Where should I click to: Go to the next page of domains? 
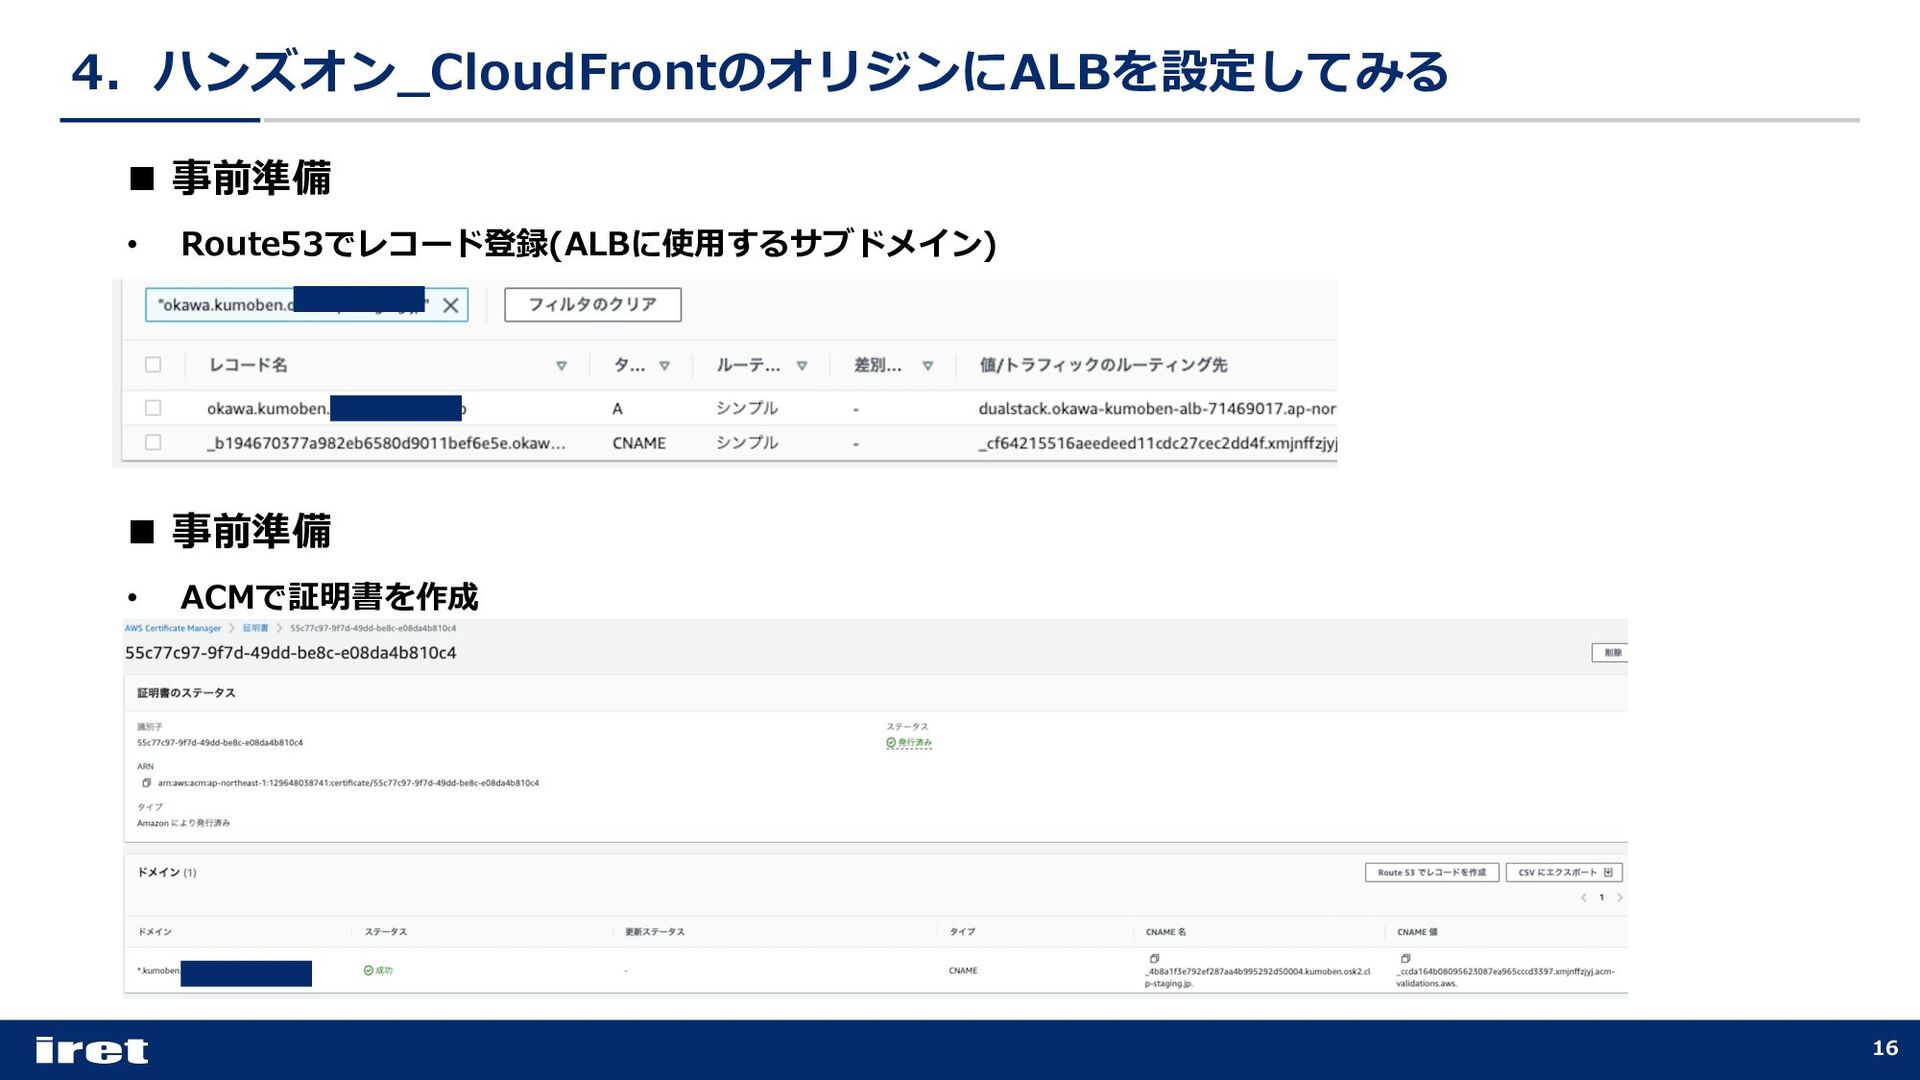click(1619, 898)
